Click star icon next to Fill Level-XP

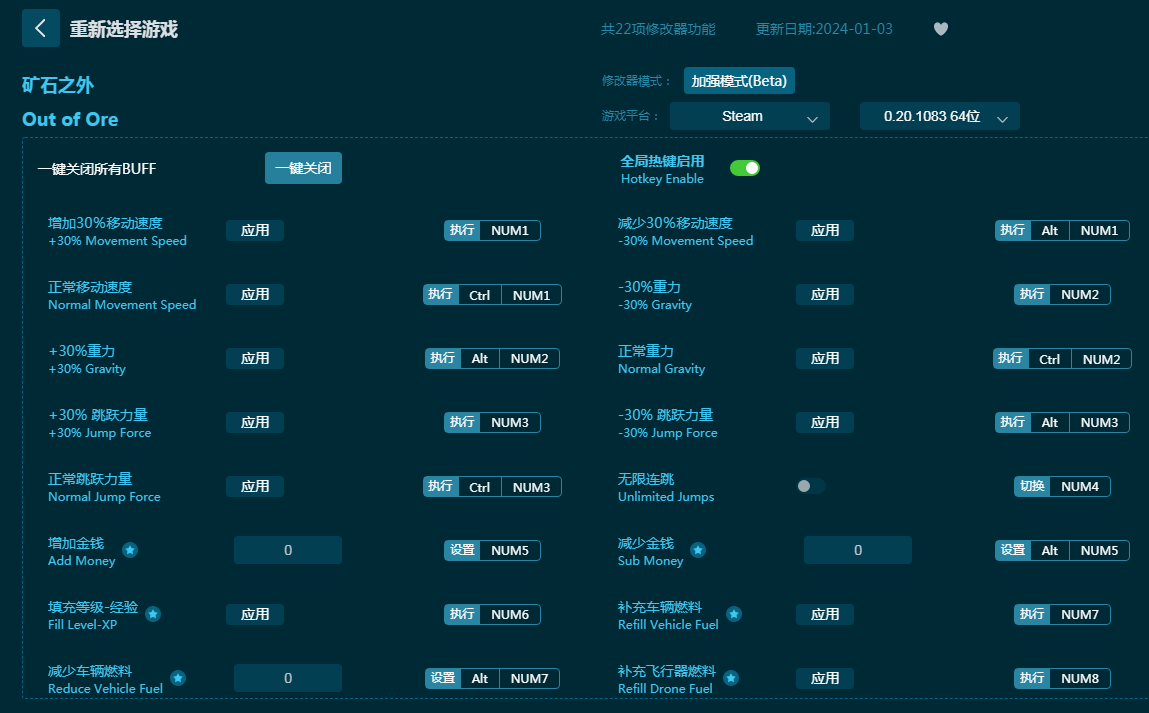(153, 614)
